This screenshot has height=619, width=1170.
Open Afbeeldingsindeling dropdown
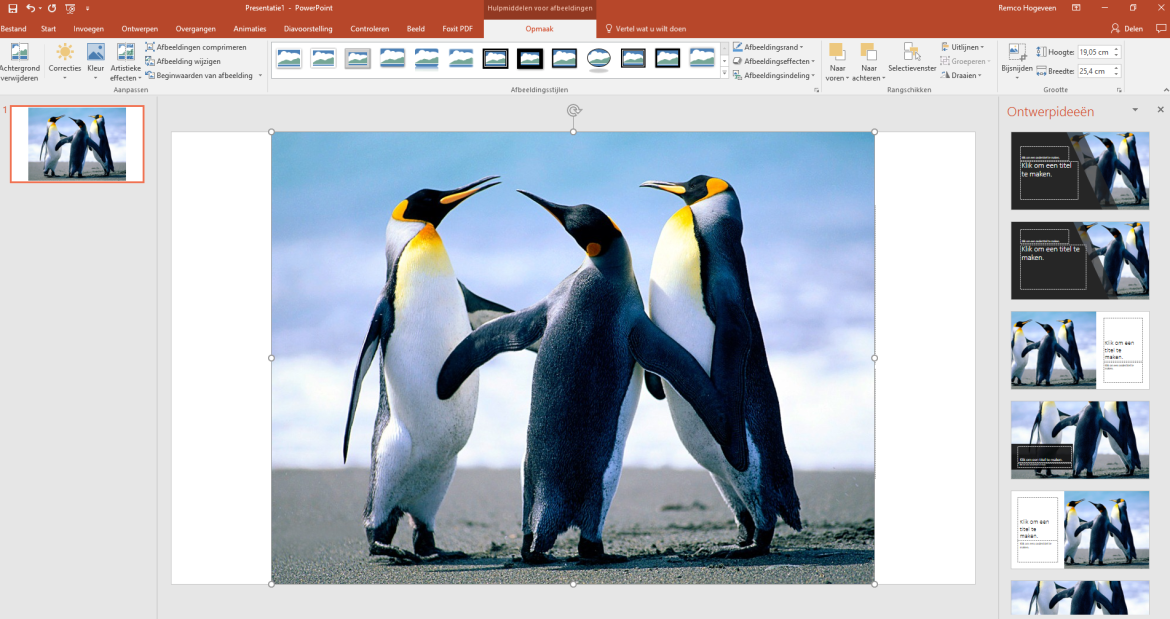(x=774, y=75)
